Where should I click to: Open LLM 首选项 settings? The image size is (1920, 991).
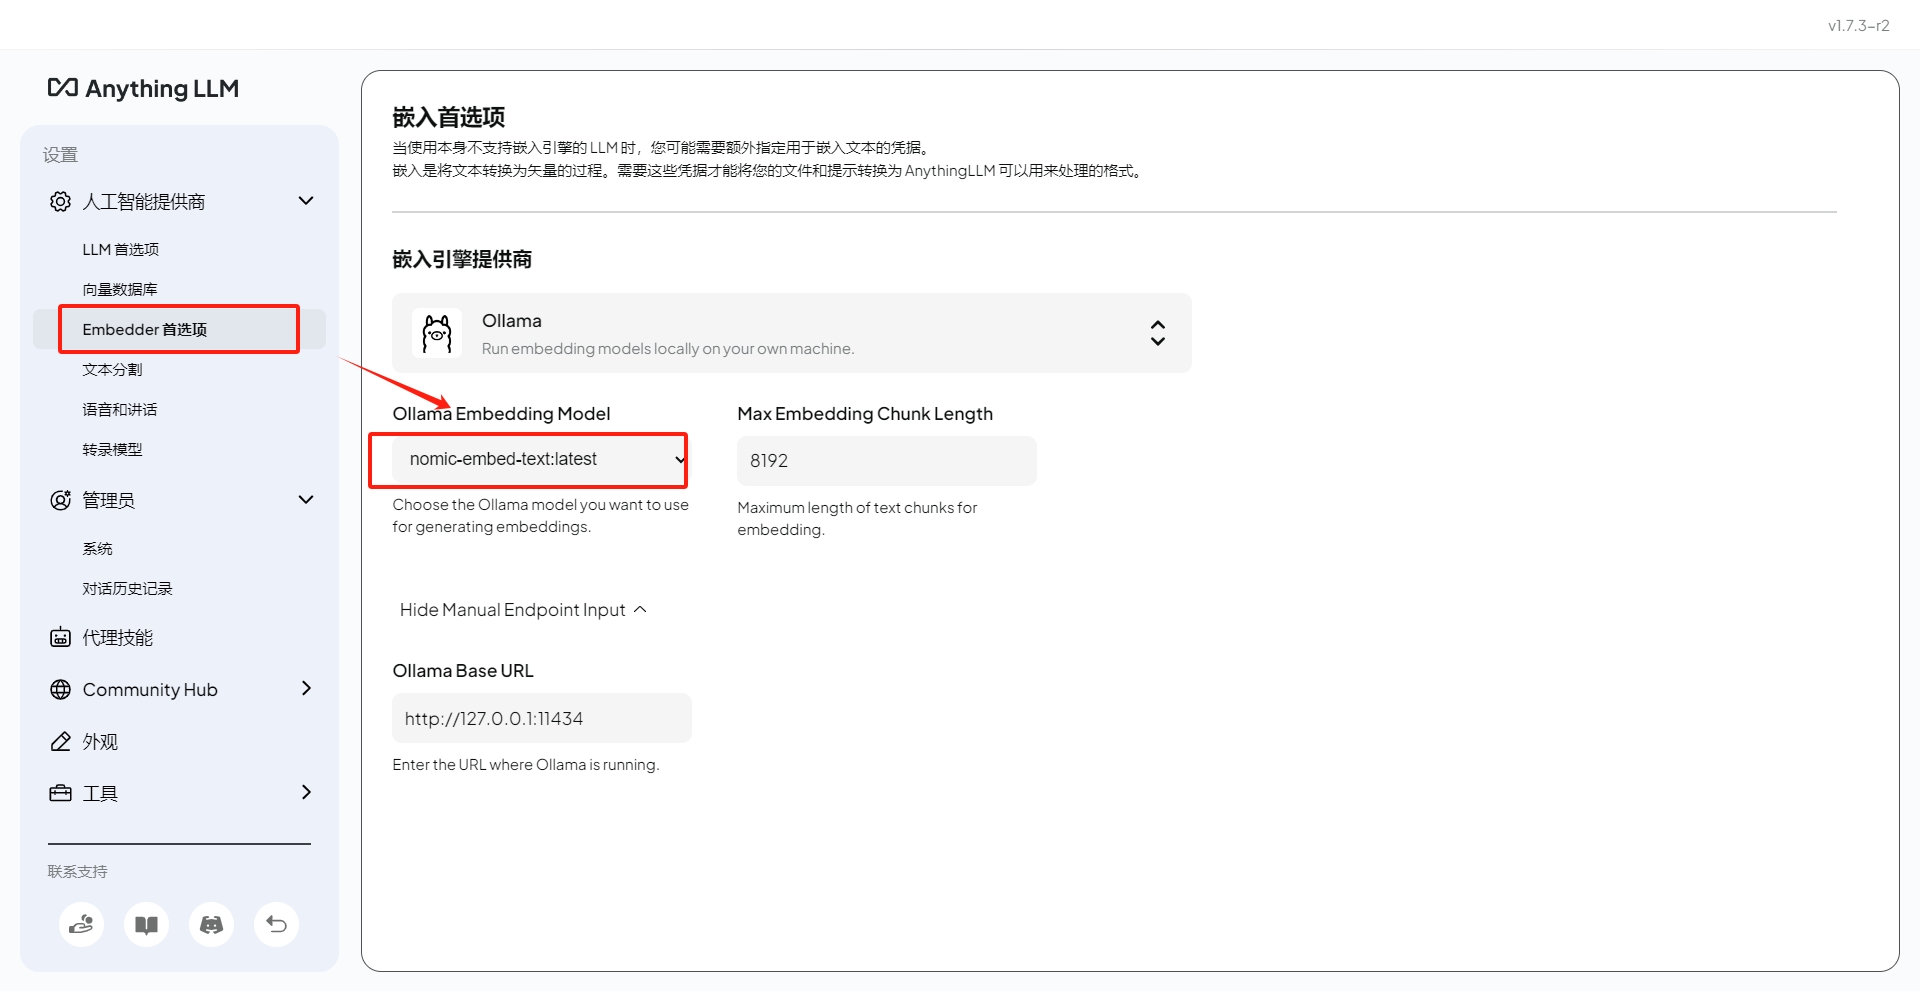point(120,249)
